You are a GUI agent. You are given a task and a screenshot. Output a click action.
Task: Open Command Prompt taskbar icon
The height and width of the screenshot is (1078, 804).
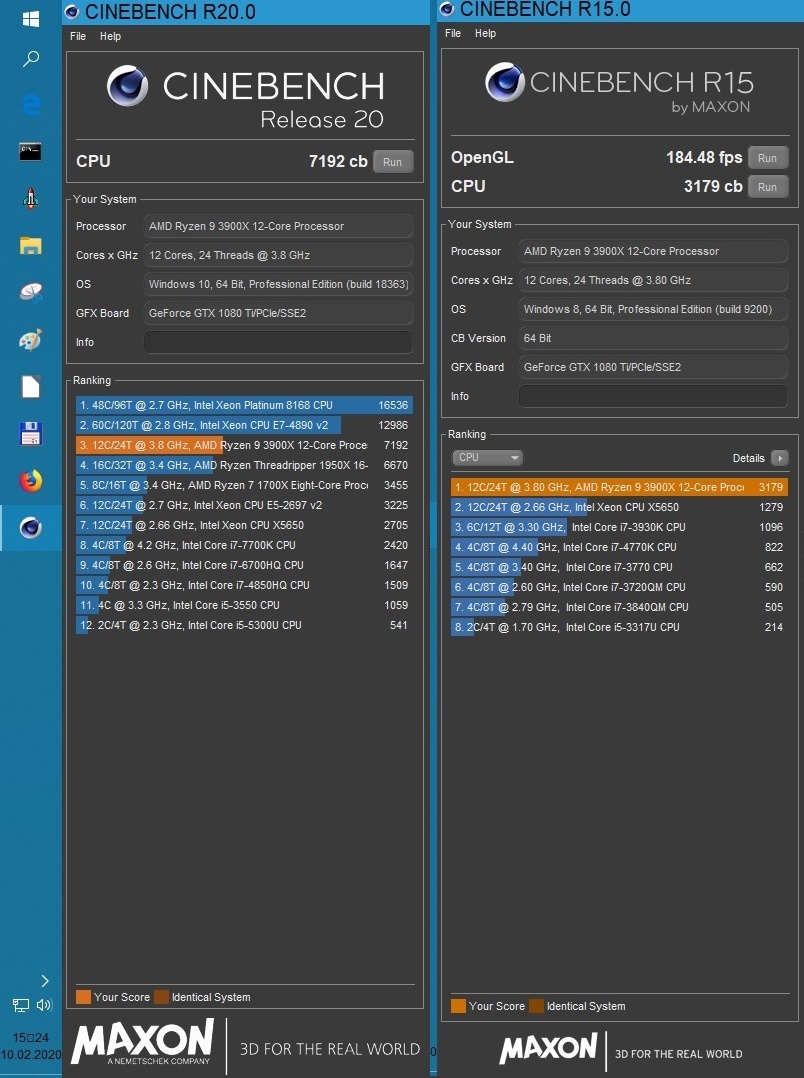click(x=30, y=151)
